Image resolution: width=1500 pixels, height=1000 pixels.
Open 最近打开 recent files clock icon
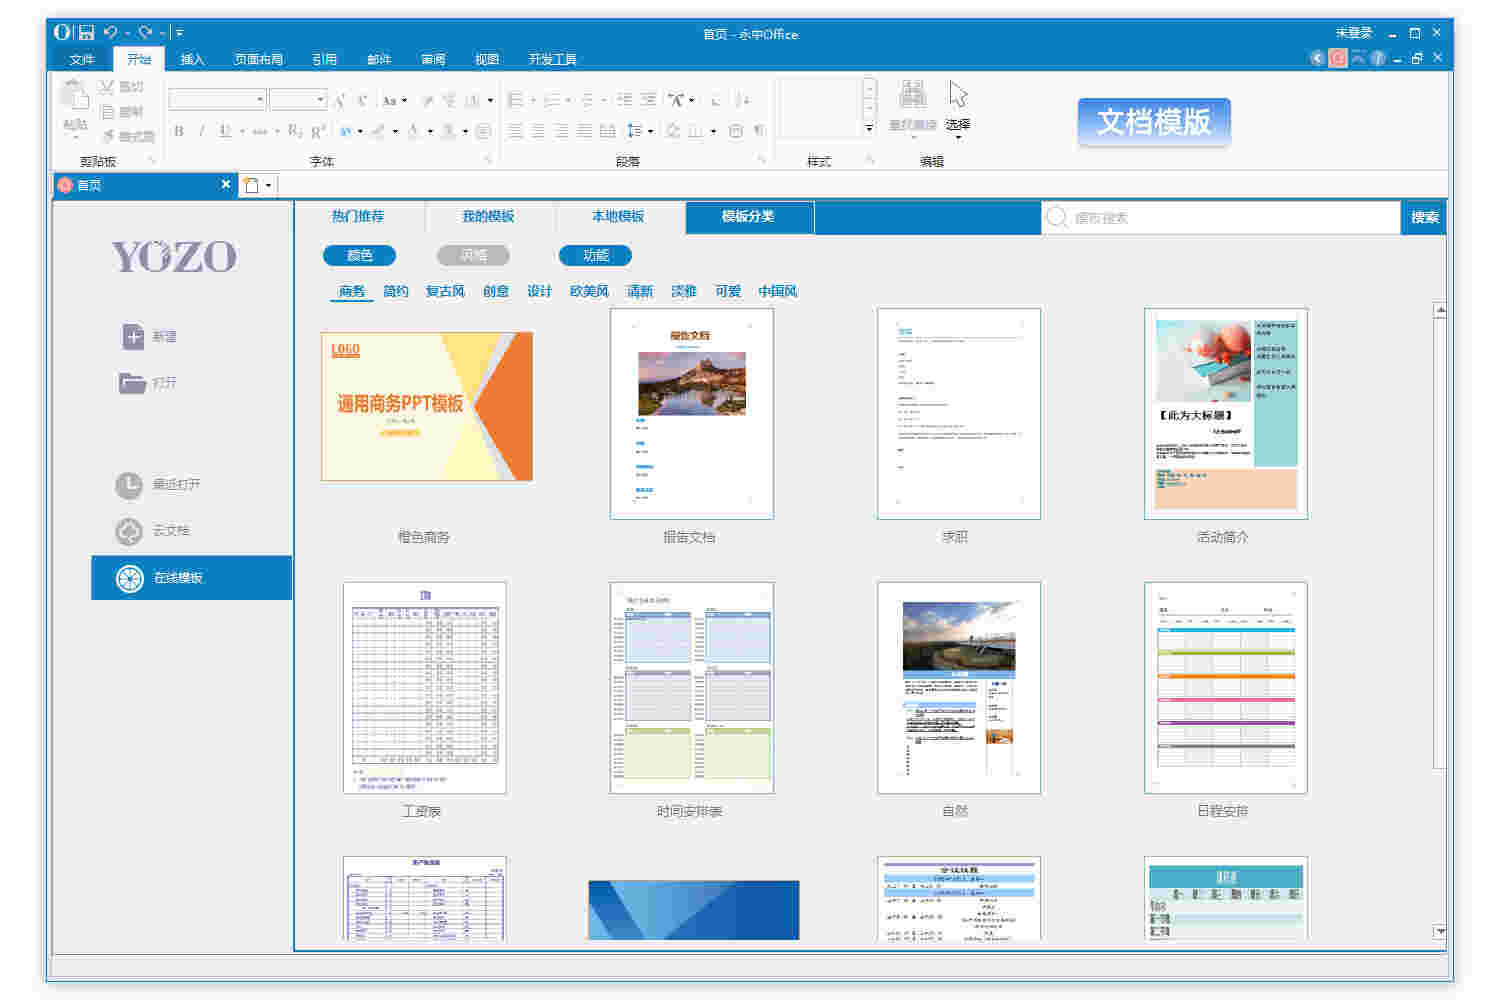(x=129, y=485)
